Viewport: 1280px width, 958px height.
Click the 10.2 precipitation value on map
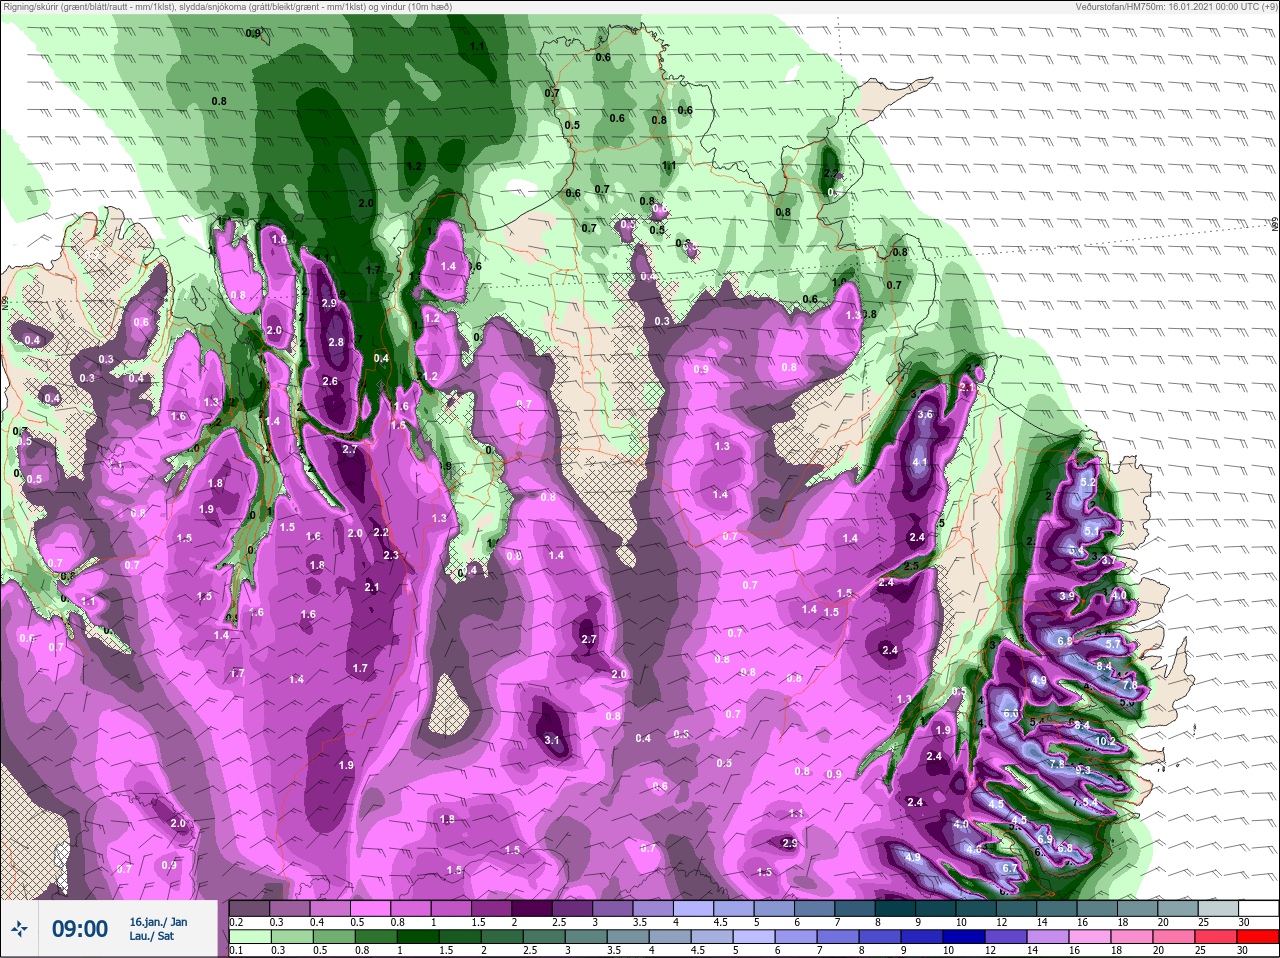1105,741
